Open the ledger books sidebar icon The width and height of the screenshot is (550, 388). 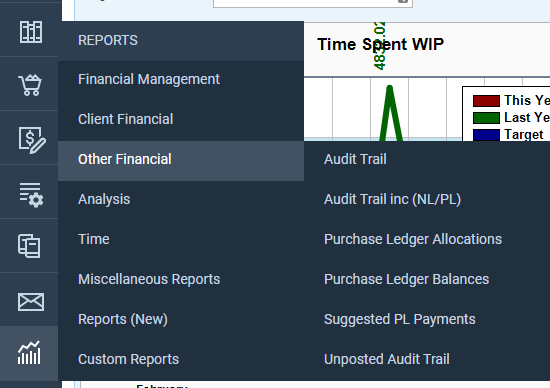[x=31, y=32]
